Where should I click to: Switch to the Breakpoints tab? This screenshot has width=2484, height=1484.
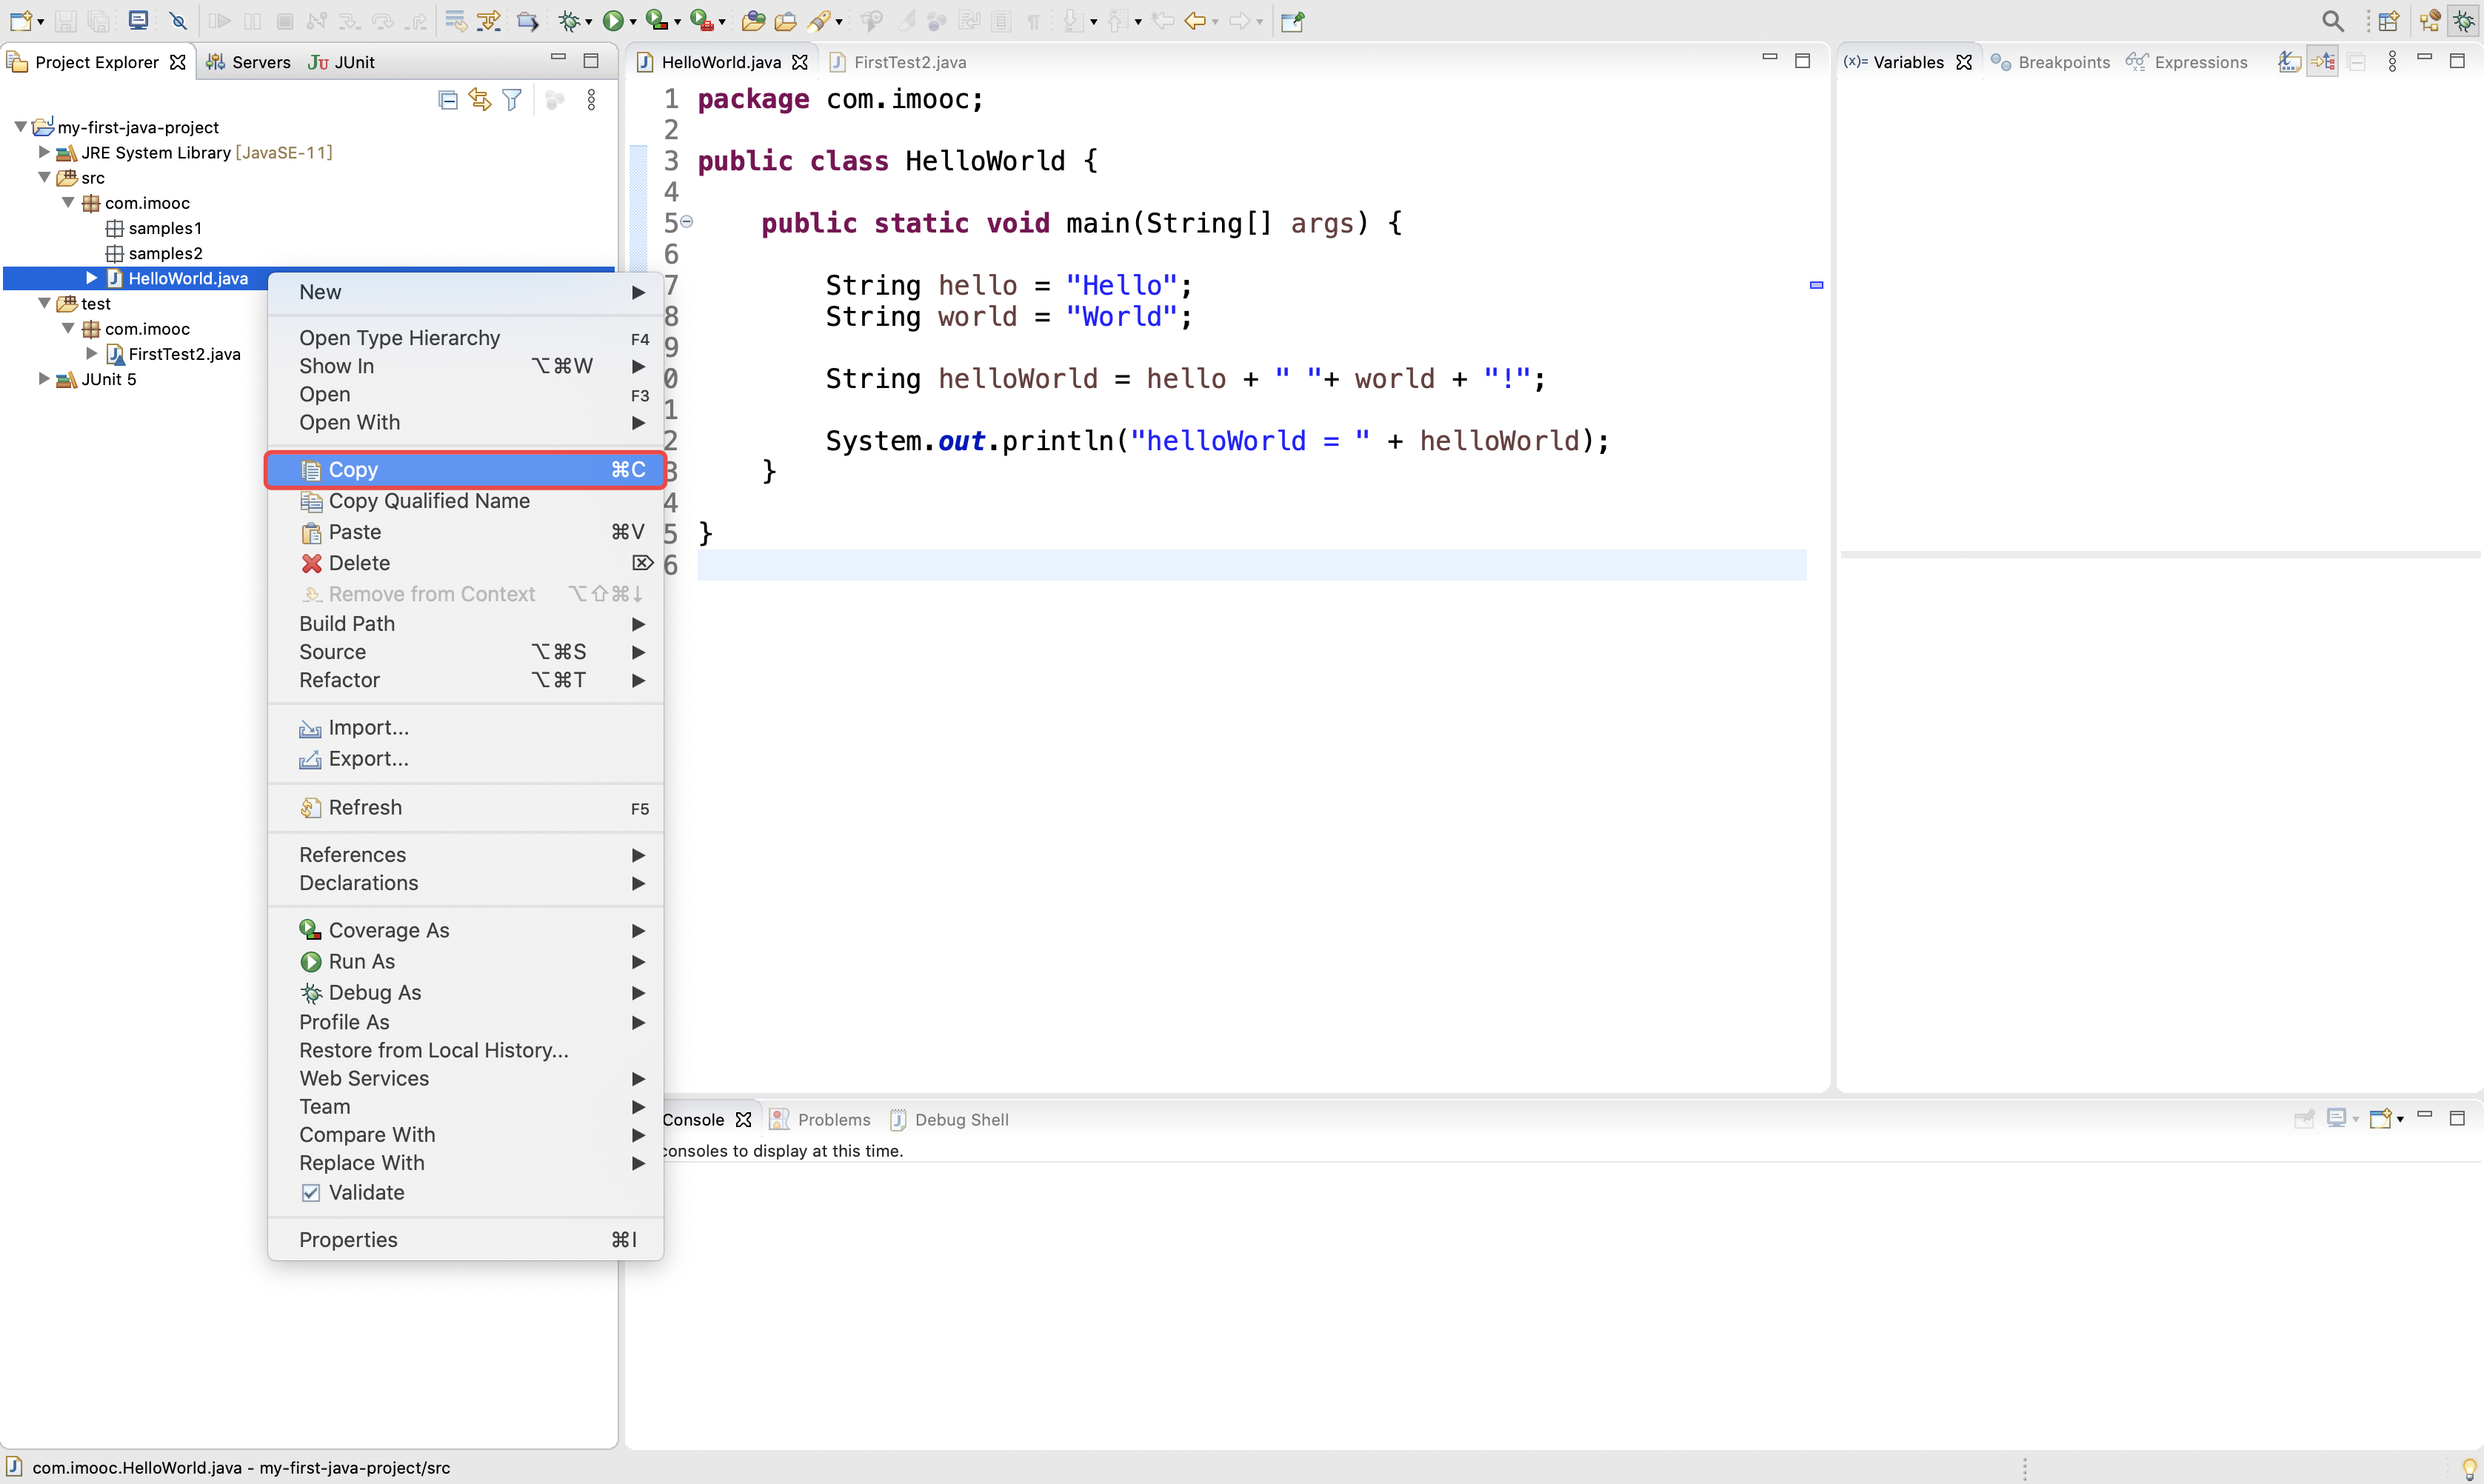point(2050,62)
